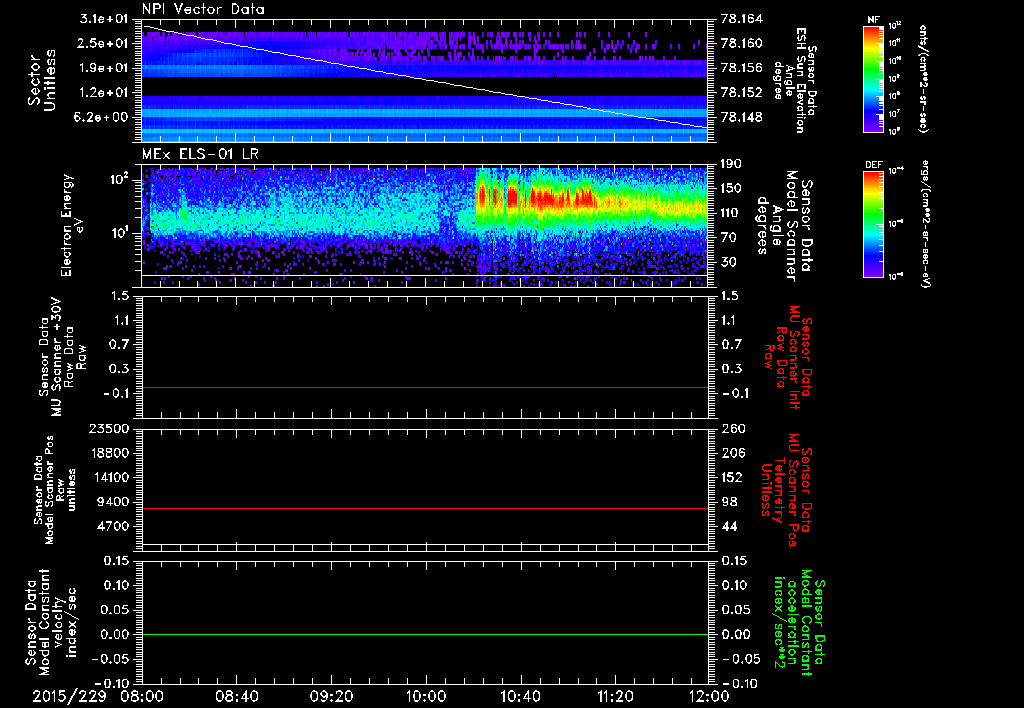Click the 10:40 time axis label
The height and width of the screenshot is (708, 1024).
(520, 696)
